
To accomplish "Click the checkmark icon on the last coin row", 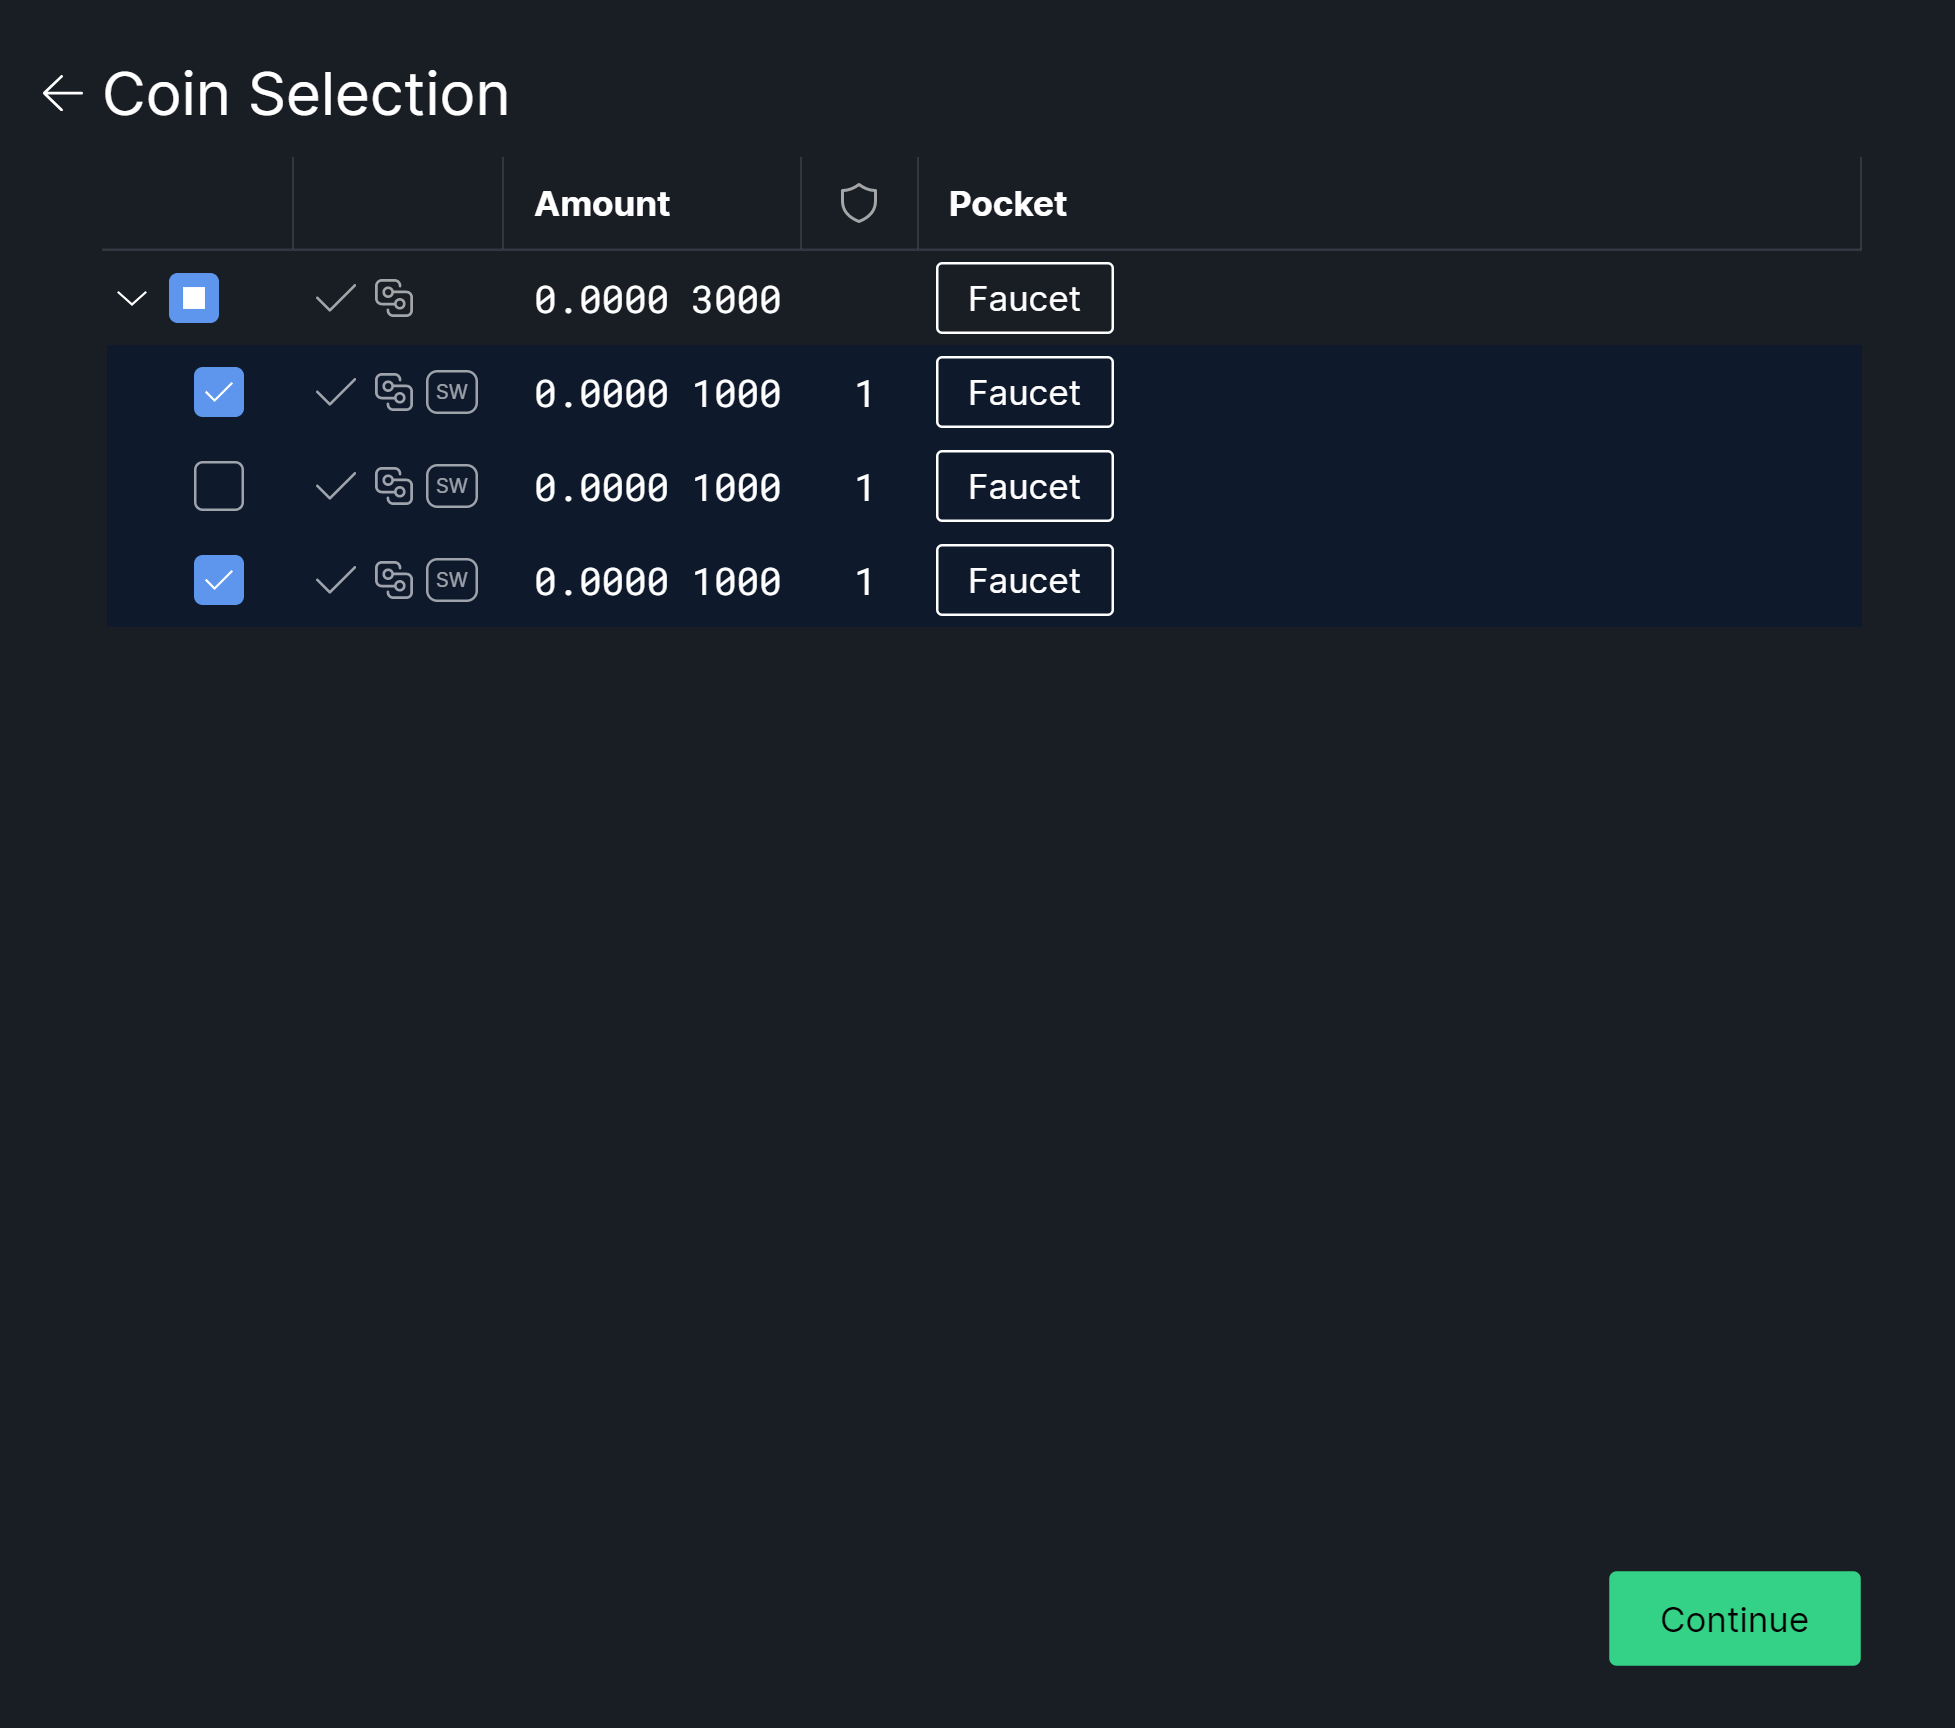I will [335, 580].
